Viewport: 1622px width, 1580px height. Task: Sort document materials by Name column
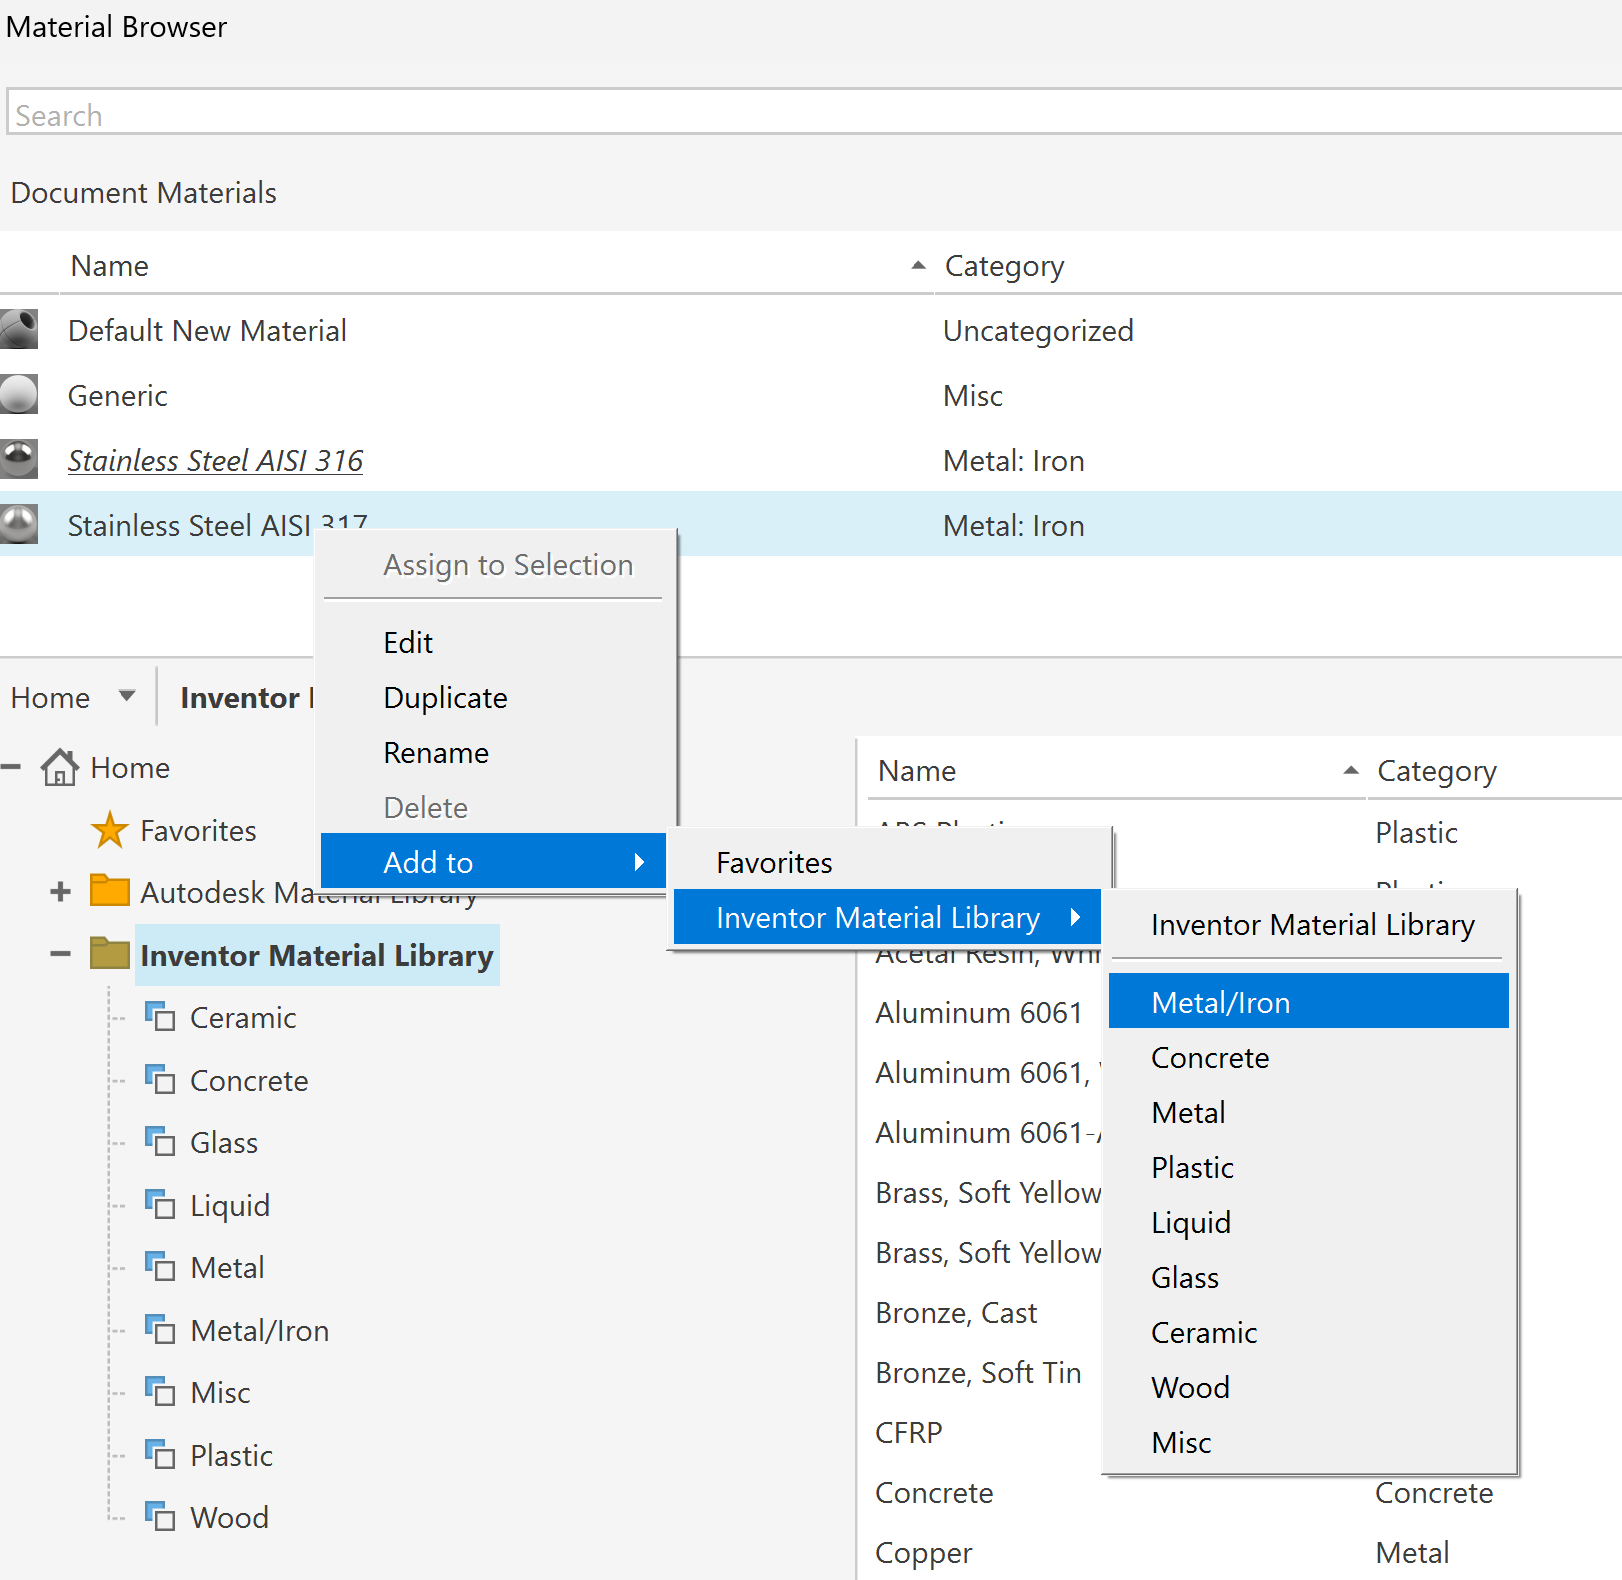[x=110, y=266]
